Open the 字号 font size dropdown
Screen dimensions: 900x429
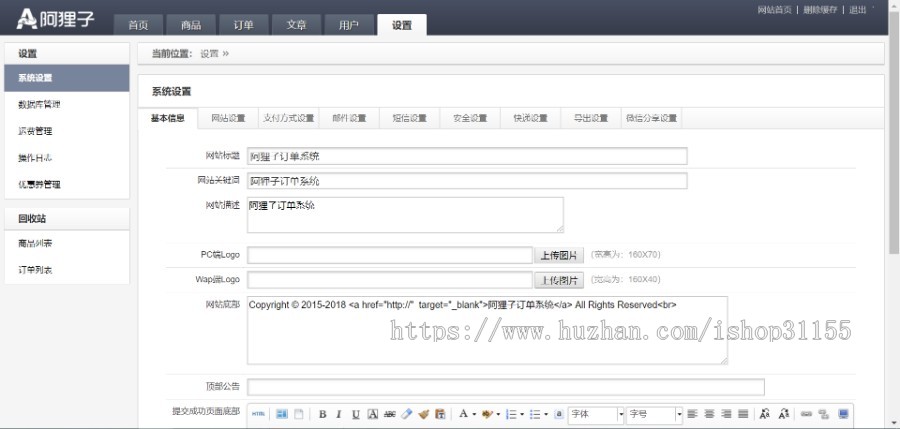pyautogui.click(x=655, y=414)
